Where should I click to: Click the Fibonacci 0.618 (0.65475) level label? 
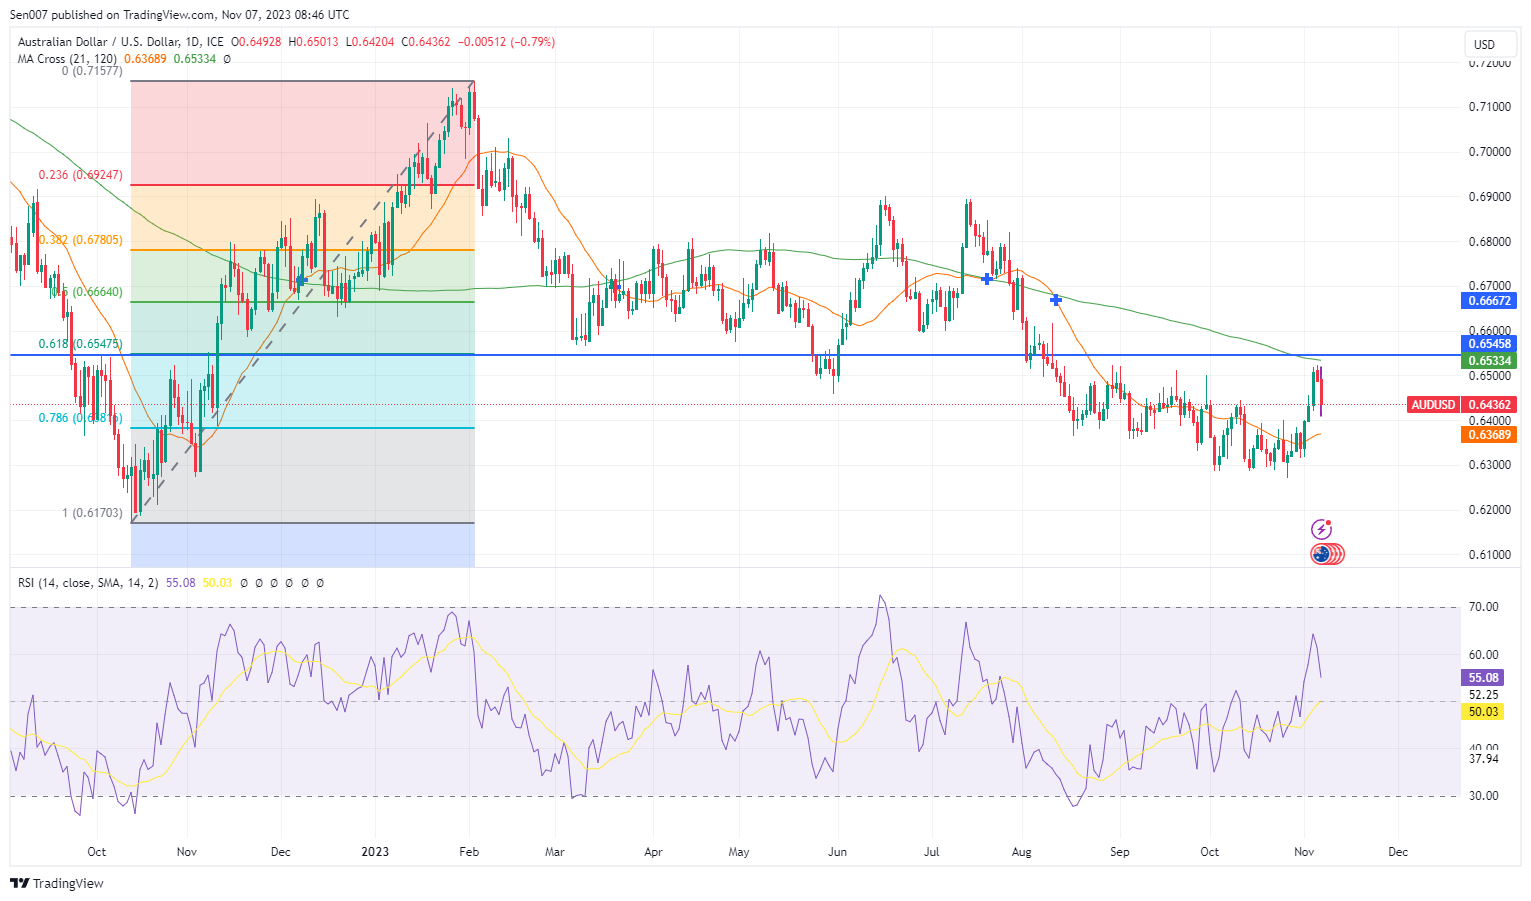pos(81,344)
